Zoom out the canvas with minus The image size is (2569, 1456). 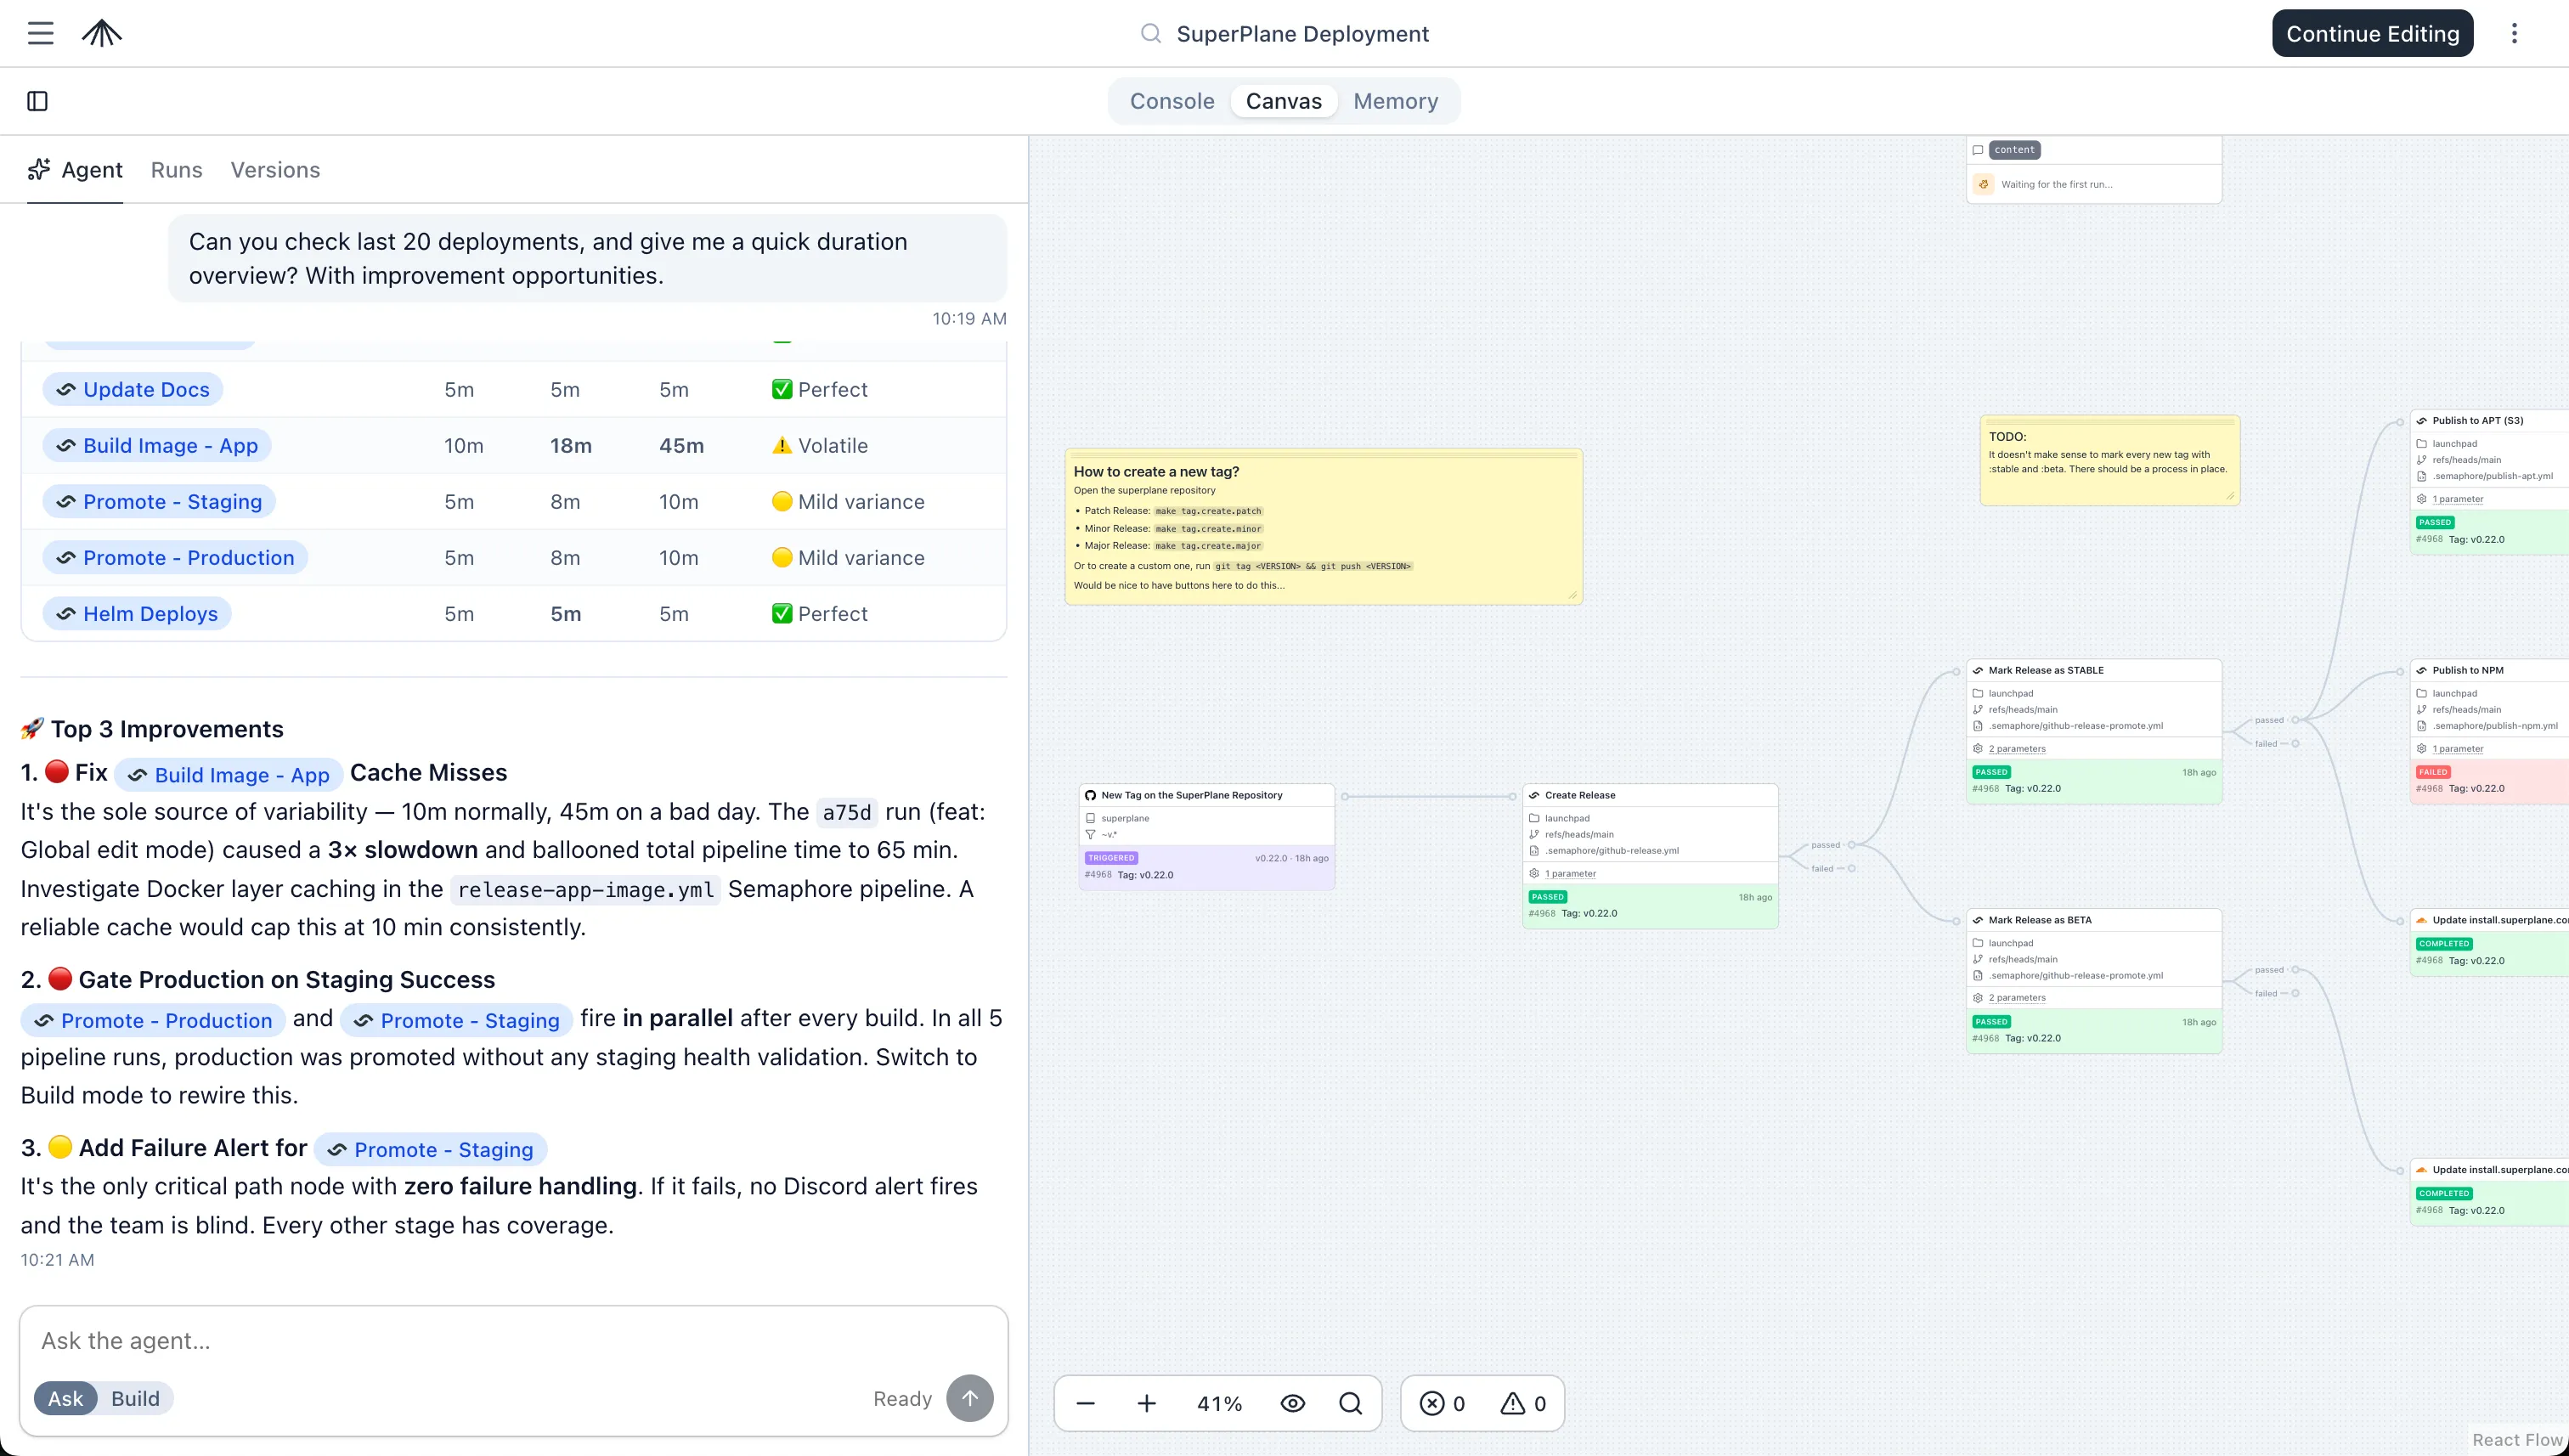pyautogui.click(x=1085, y=1403)
